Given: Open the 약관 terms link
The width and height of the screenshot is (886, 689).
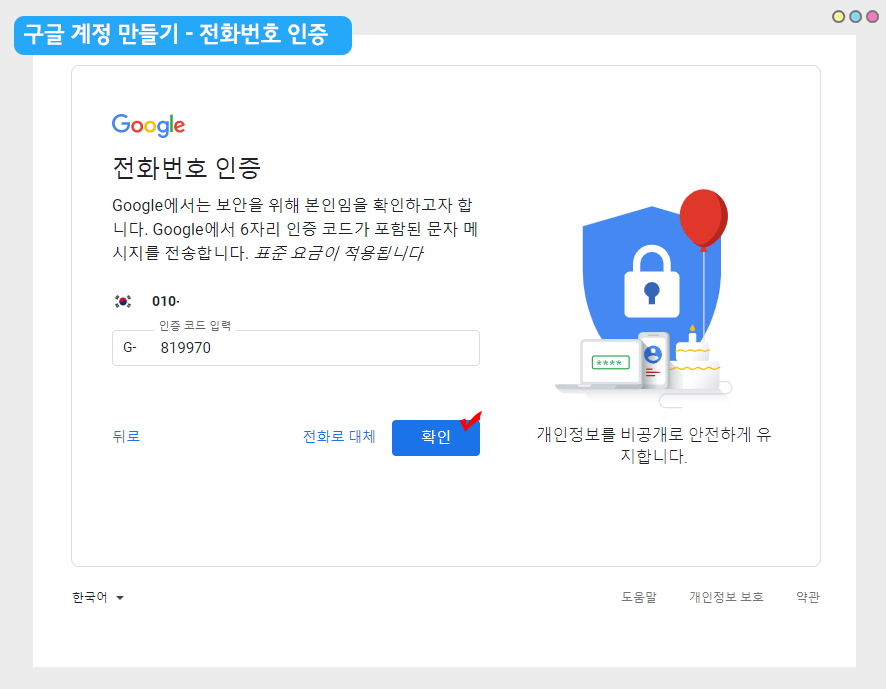Looking at the screenshot, I should pyautogui.click(x=808, y=597).
